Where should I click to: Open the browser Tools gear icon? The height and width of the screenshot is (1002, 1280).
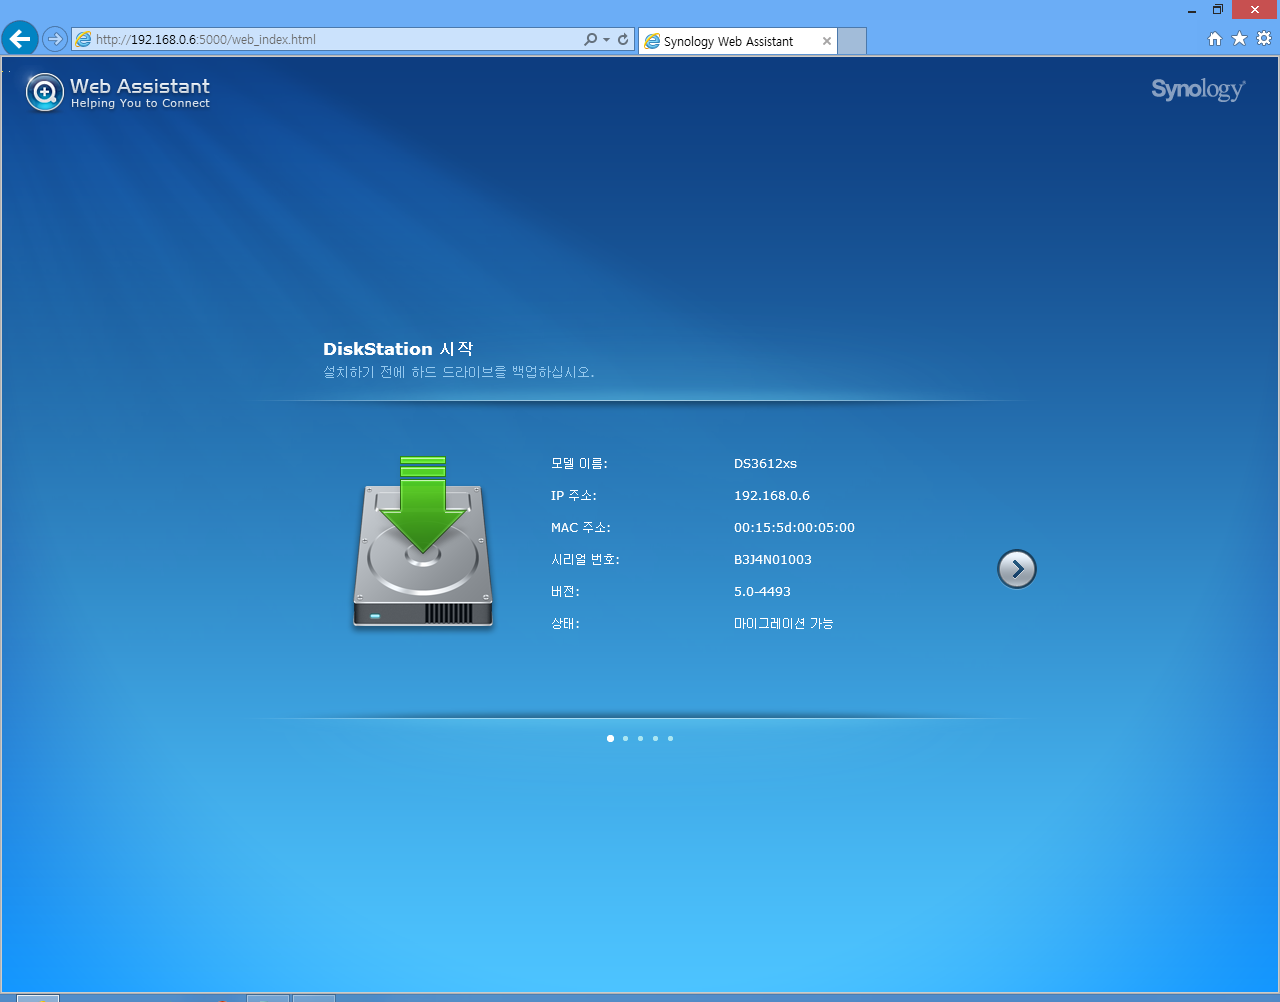(1264, 38)
